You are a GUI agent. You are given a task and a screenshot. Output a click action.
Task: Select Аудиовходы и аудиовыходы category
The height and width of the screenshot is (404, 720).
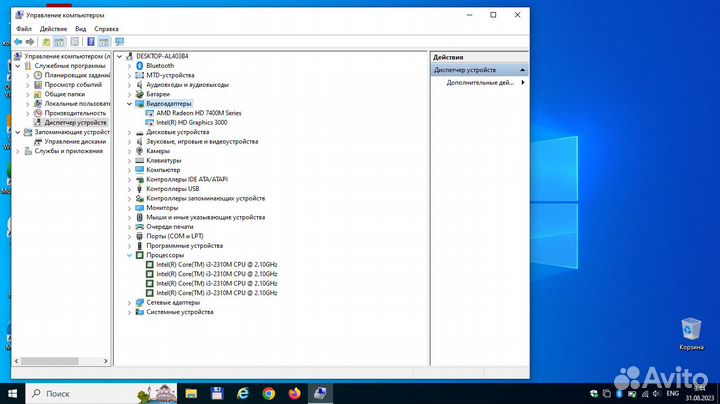coord(187,85)
